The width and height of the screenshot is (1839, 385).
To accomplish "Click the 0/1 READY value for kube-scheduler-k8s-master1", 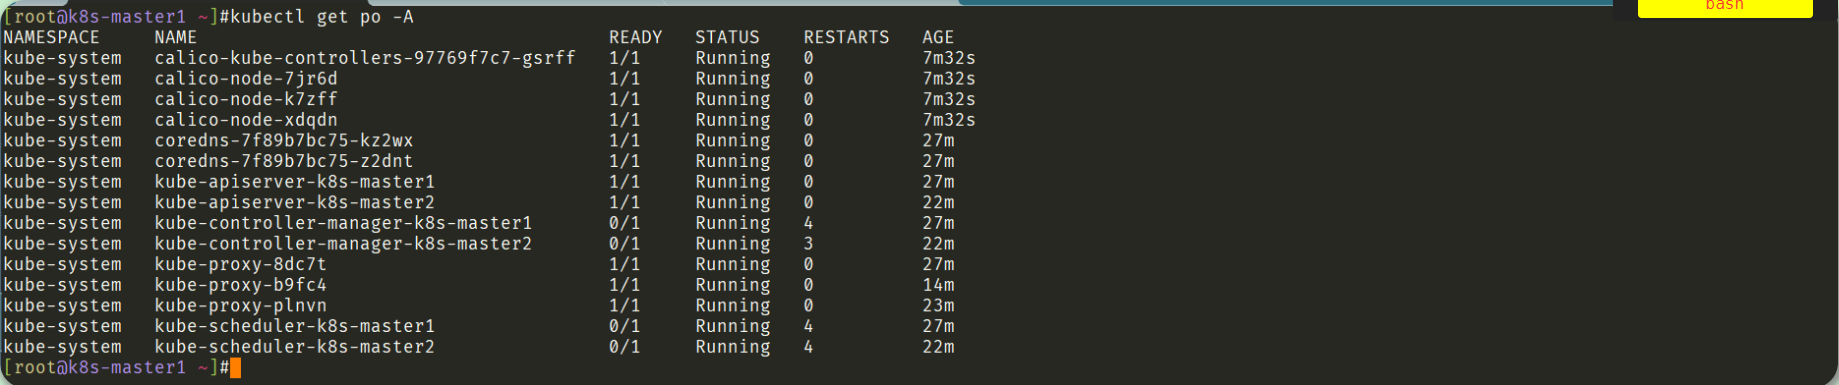I will pos(625,326).
